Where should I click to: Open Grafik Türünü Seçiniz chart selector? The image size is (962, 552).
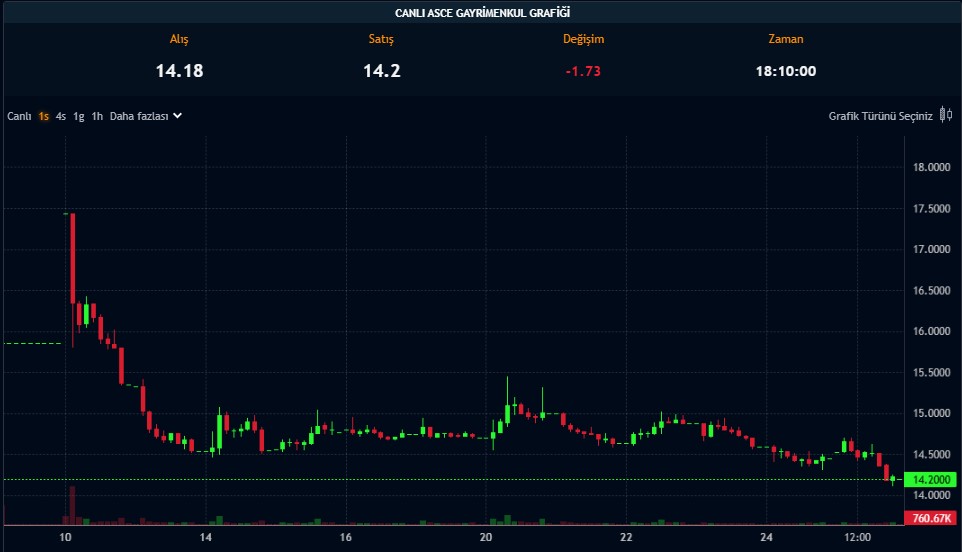pyautogui.click(x=880, y=116)
